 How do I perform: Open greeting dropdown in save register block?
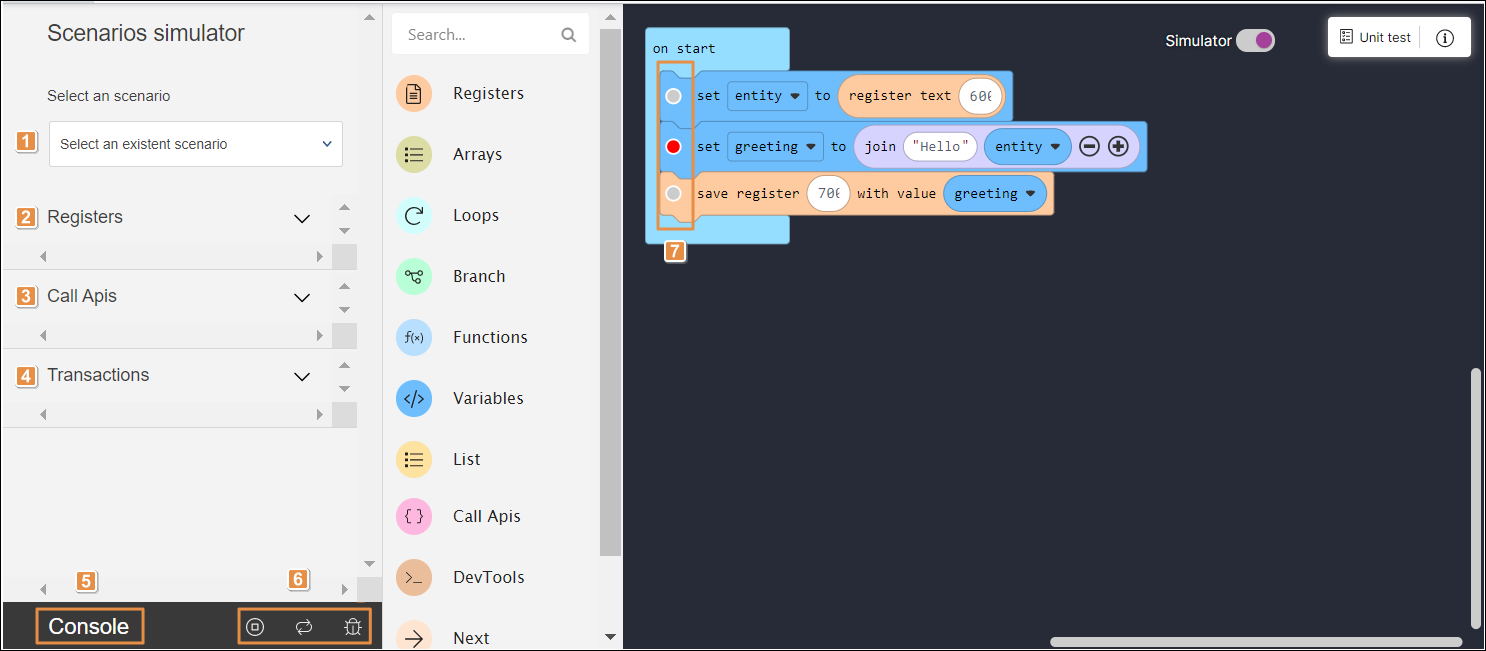click(994, 194)
